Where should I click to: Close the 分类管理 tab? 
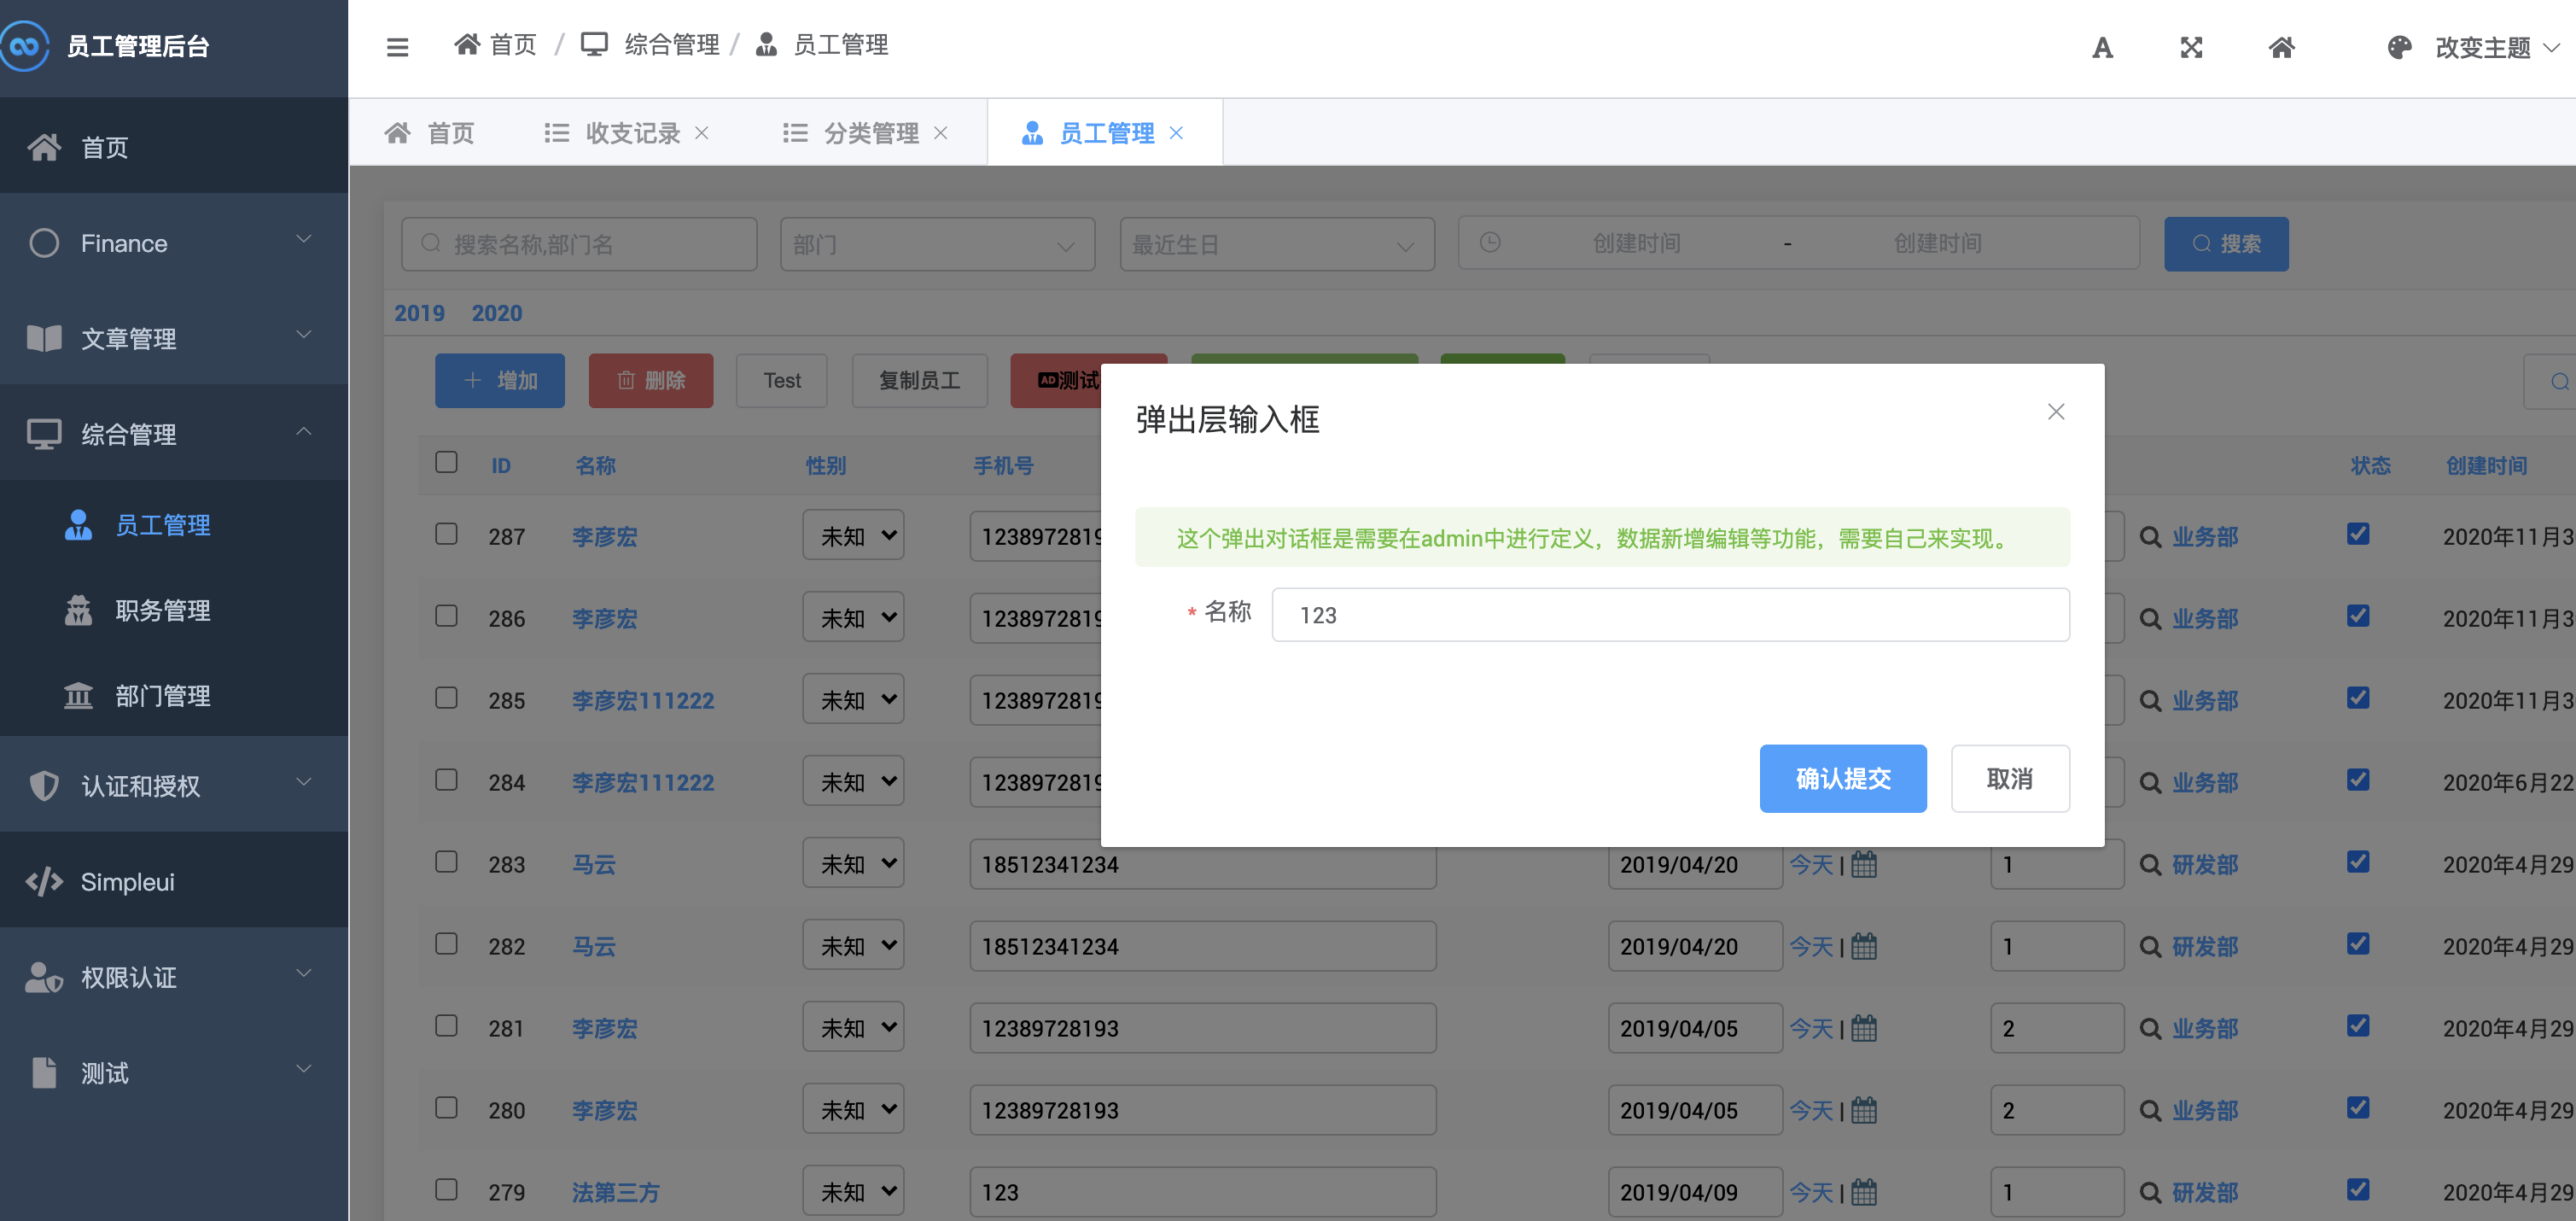(x=940, y=133)
